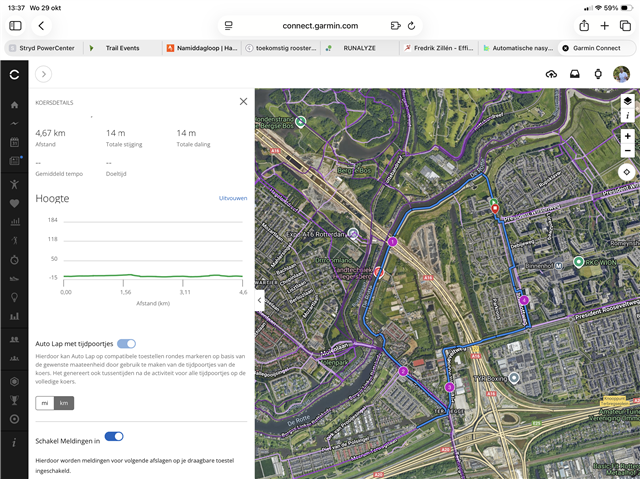This screenshot has width=640, height=479.
Task: Close the Koersdetails panel
Action: 243,101
